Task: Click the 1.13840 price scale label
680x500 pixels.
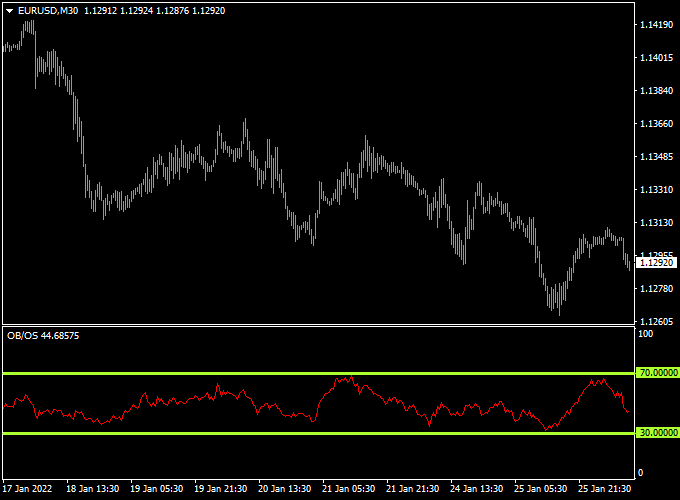Action: [x=657, y=91]
